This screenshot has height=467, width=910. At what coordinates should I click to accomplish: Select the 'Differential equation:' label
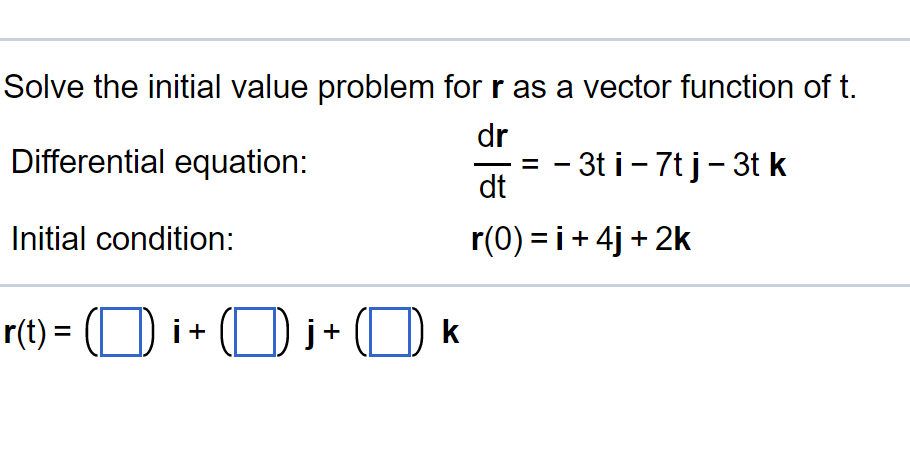pyautogui.click(x=158, y=161)
